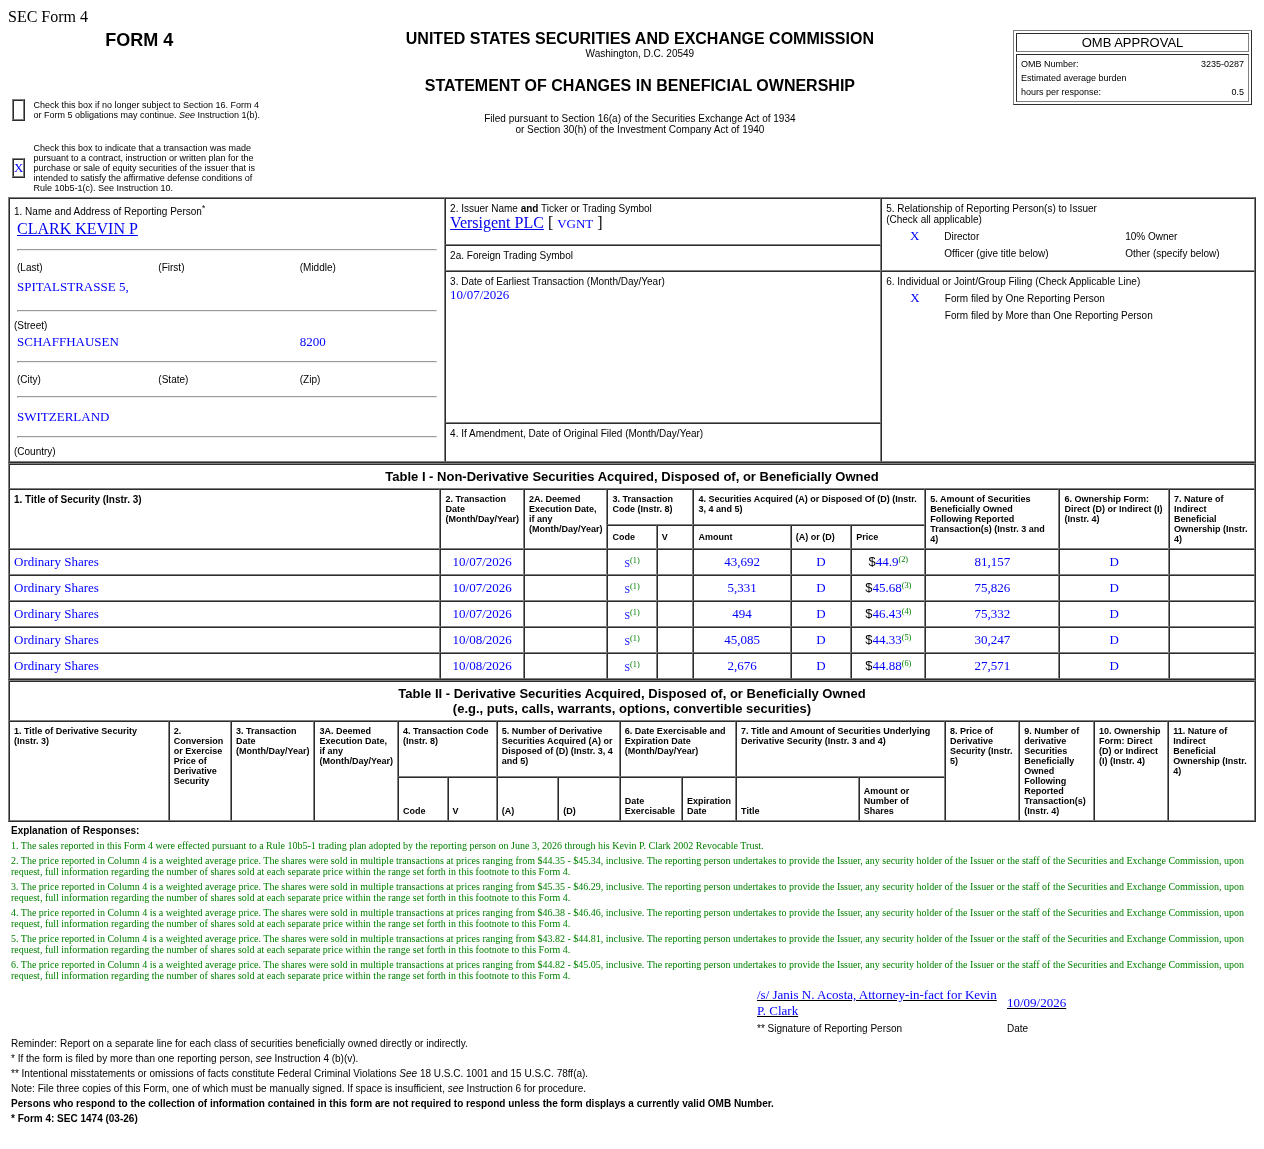Toggle the checked Rule 10b5-1(c) plan box
The width and height of the screenshot is (1264, 1149).
tap(18, 168)
